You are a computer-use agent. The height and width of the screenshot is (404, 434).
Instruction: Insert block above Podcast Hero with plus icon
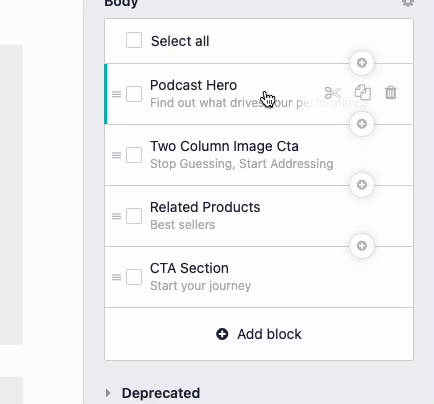point(362,63)
